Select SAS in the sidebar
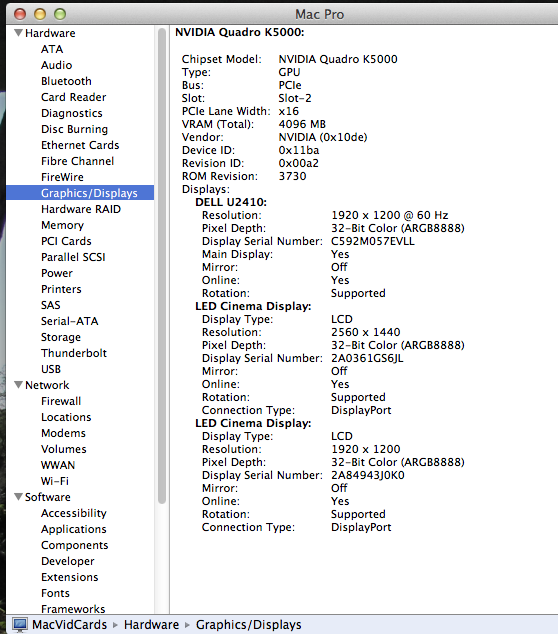Viewport: 558px width, 634px height. [x=51, y=305]
